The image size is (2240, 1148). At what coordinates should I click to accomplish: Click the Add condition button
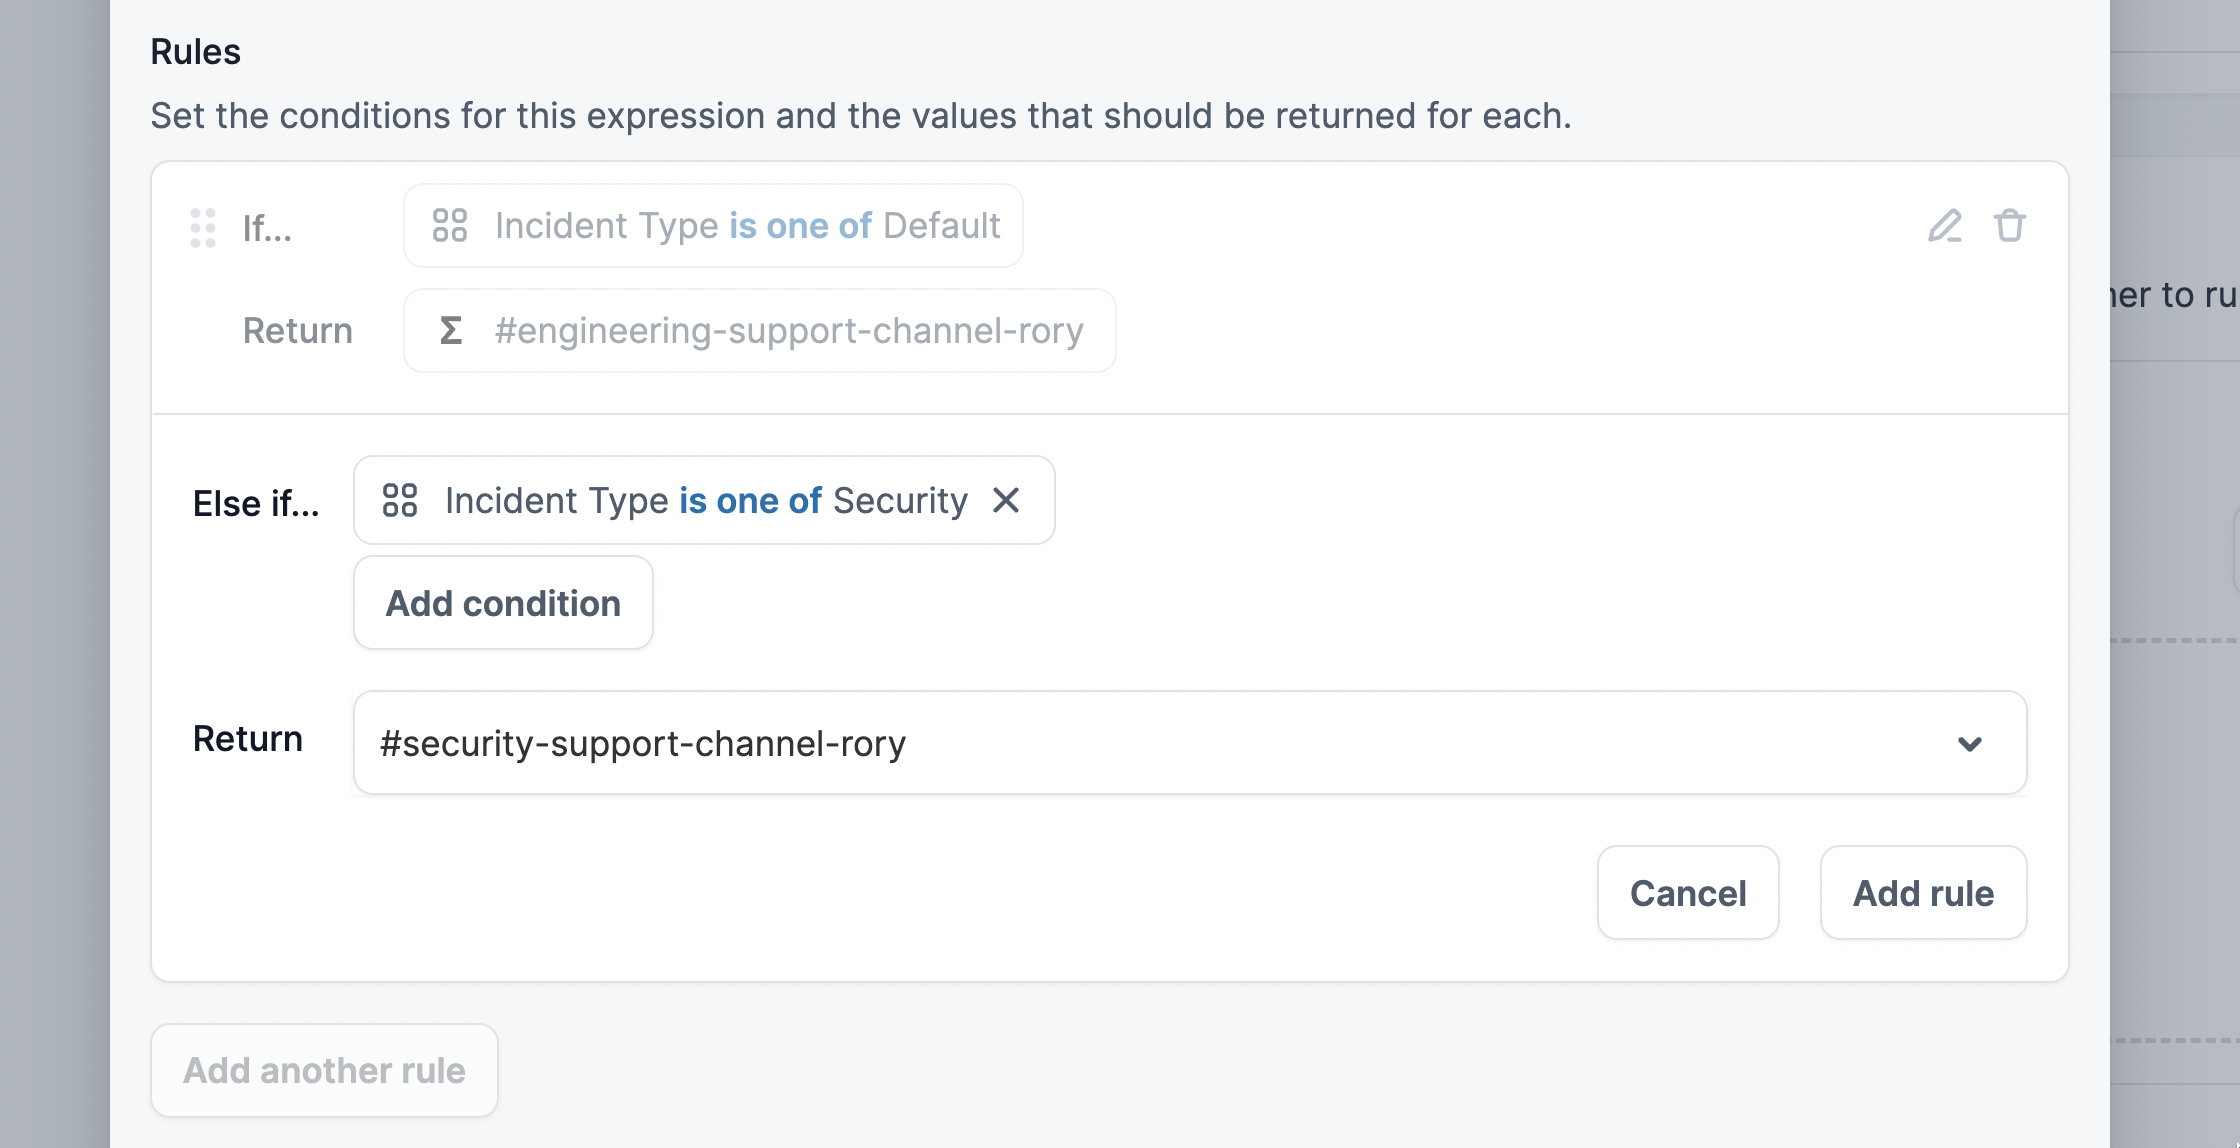503,603
